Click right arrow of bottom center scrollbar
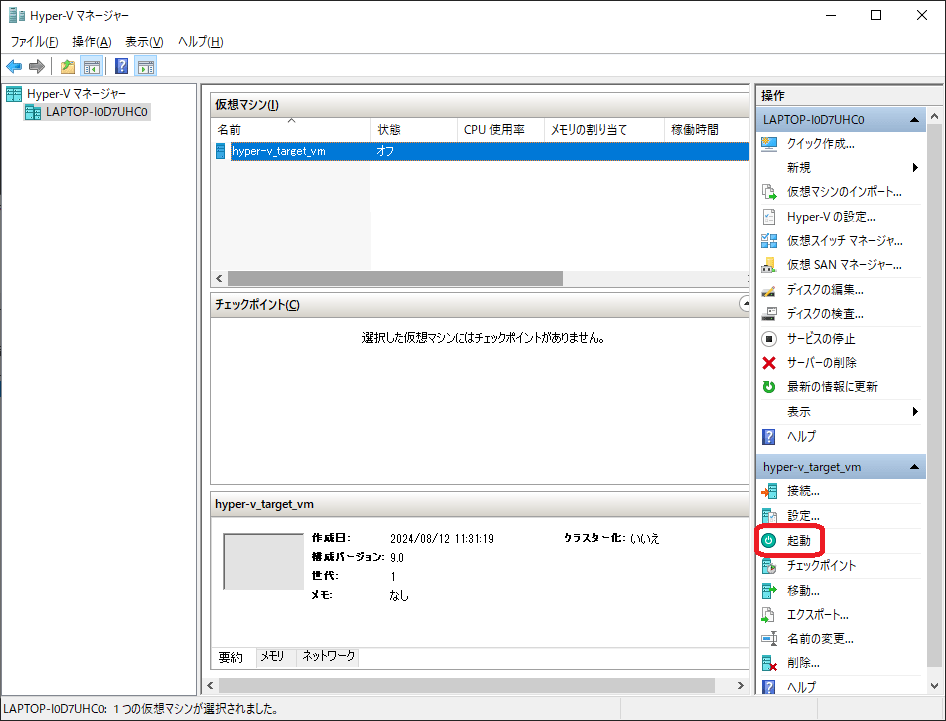The height and width of the screenshot is (721, 946). tap(740, 685)
